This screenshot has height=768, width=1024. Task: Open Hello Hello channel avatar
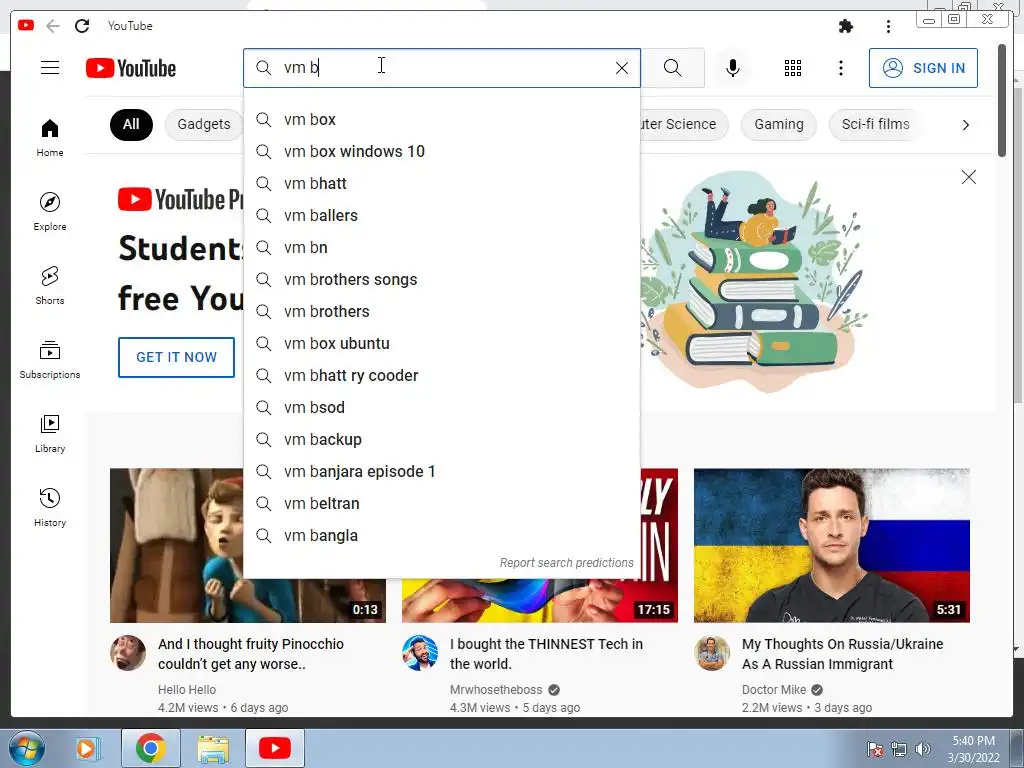pos(127,653)
